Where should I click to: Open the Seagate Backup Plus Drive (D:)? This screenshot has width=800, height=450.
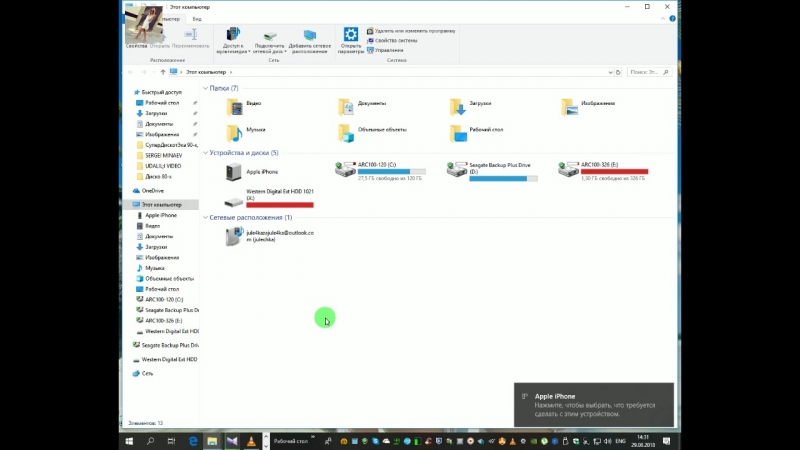coord(457,169)
